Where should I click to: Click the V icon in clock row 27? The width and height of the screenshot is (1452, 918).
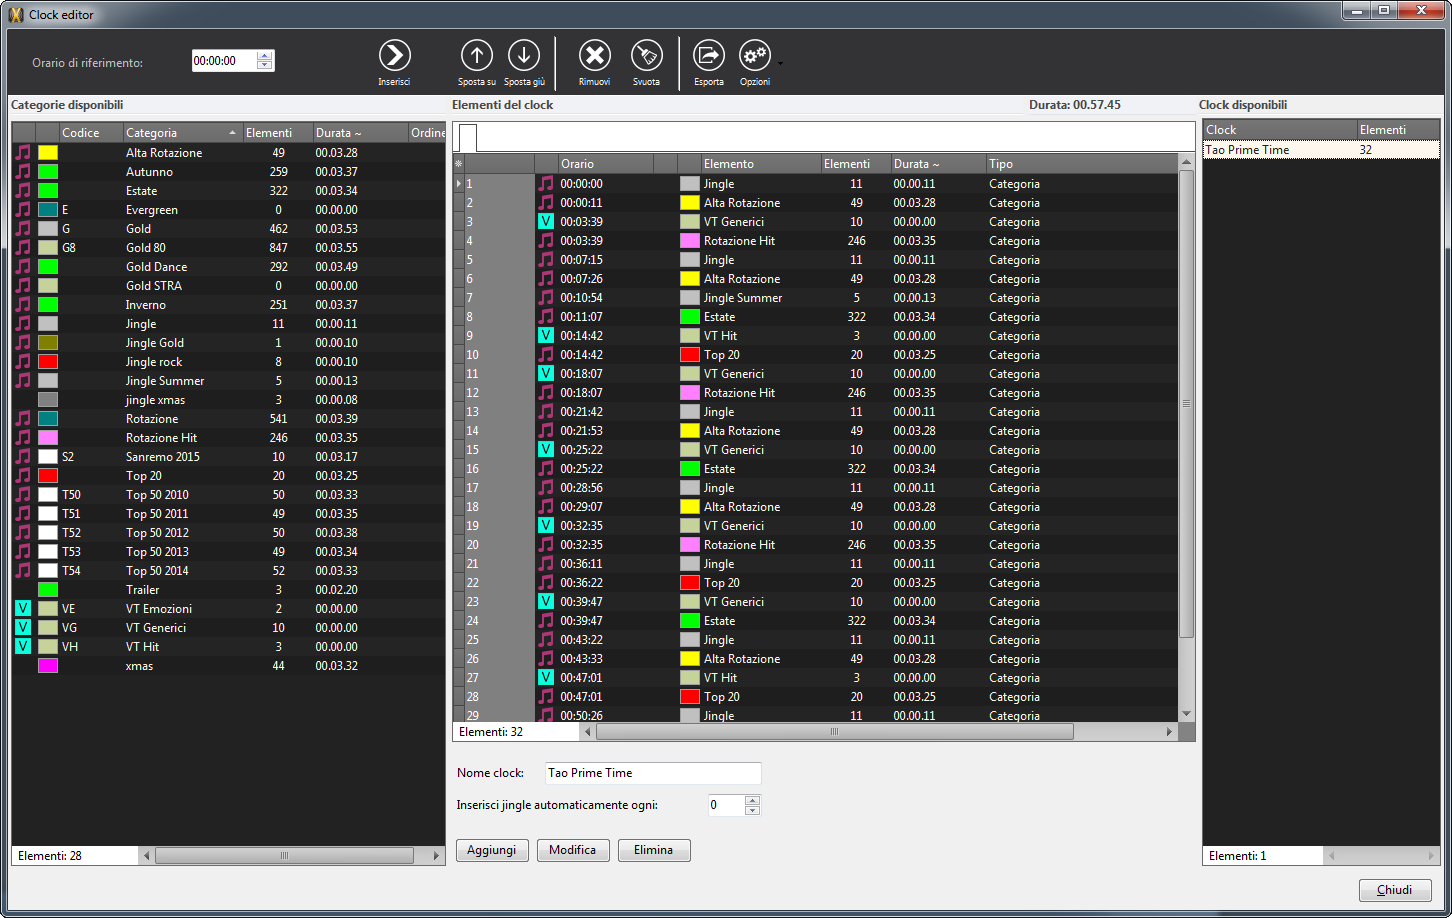pos(545,678)
